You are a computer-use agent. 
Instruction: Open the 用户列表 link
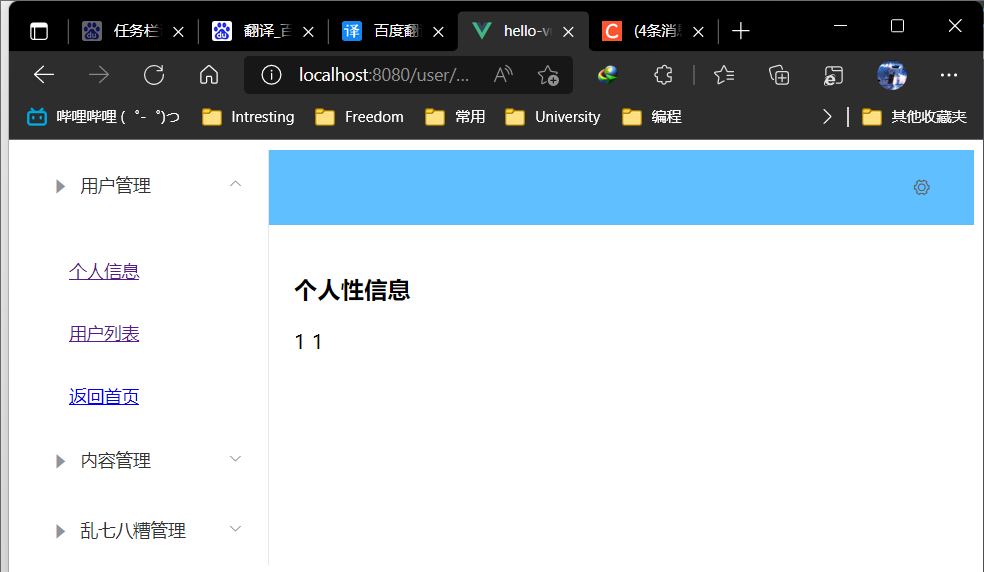pyautogui.click(x=104, y=334)
